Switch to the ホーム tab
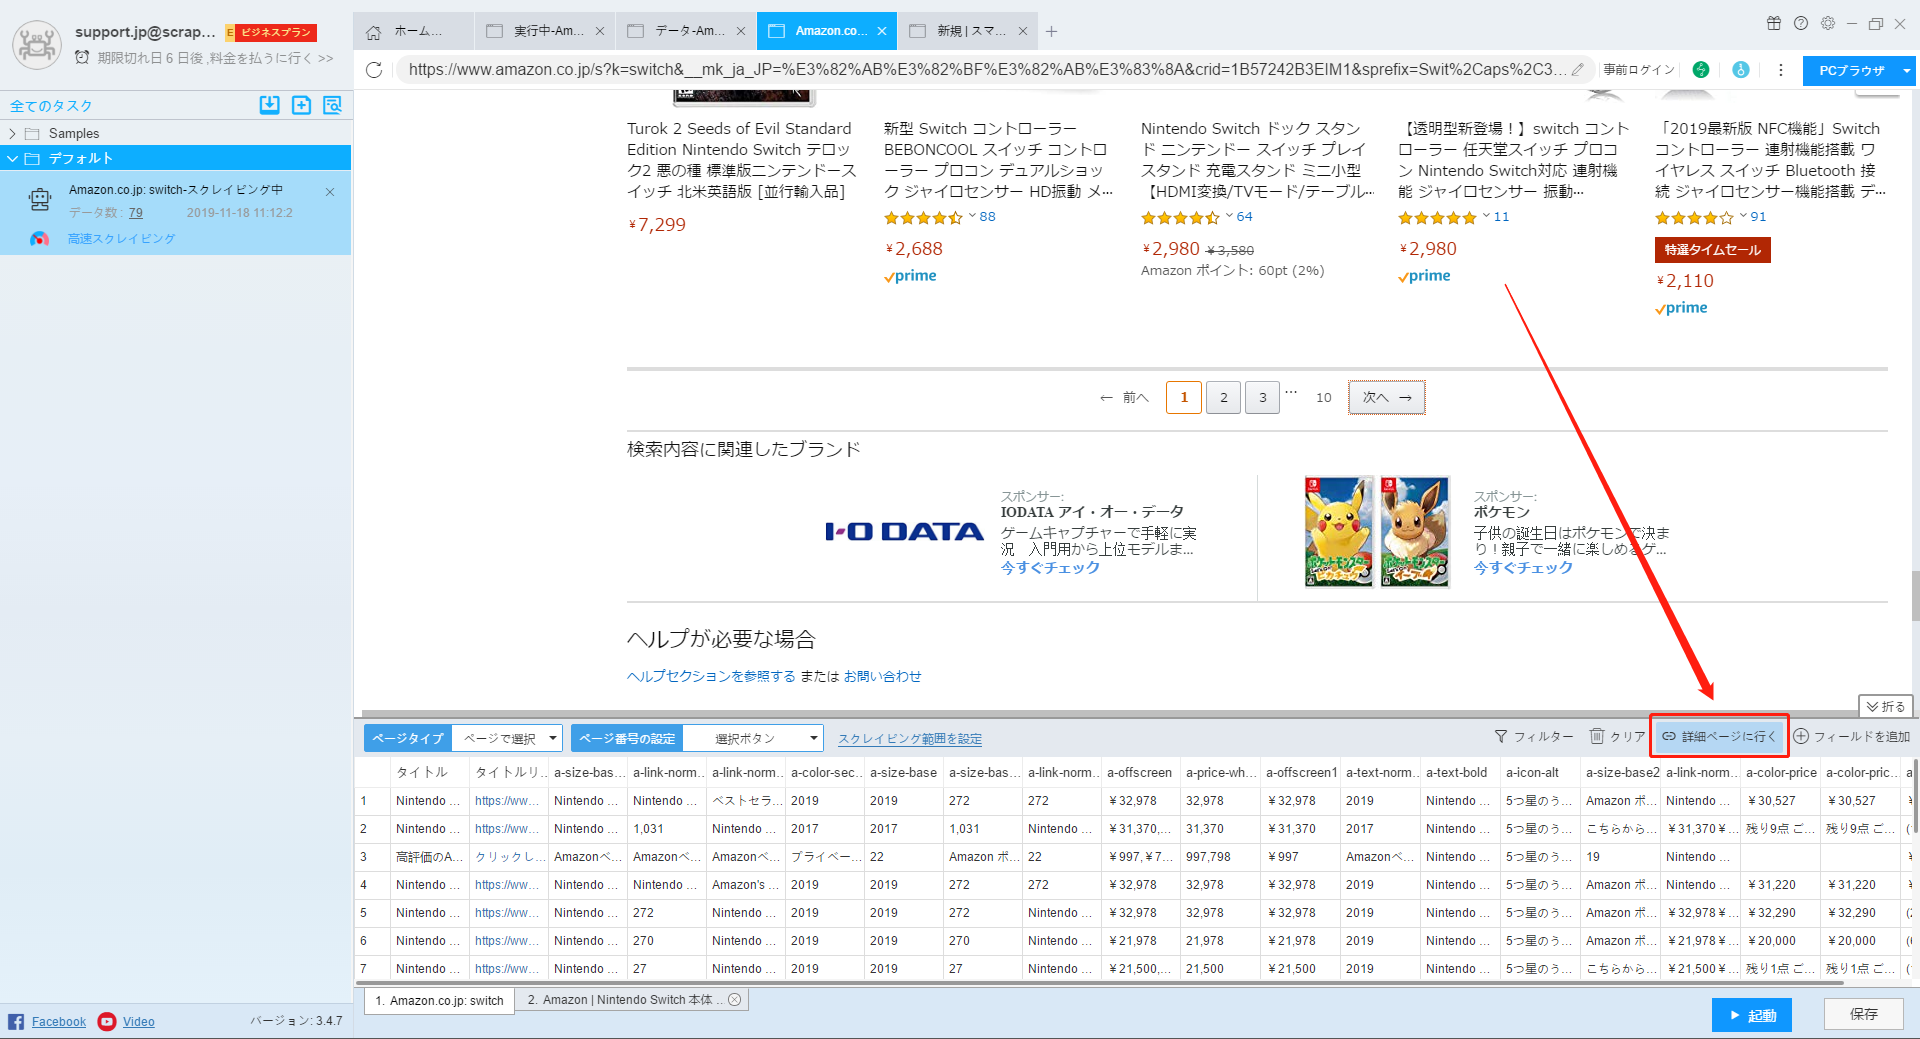This screenshot has height=1039, width=1920. coord(414,31)
